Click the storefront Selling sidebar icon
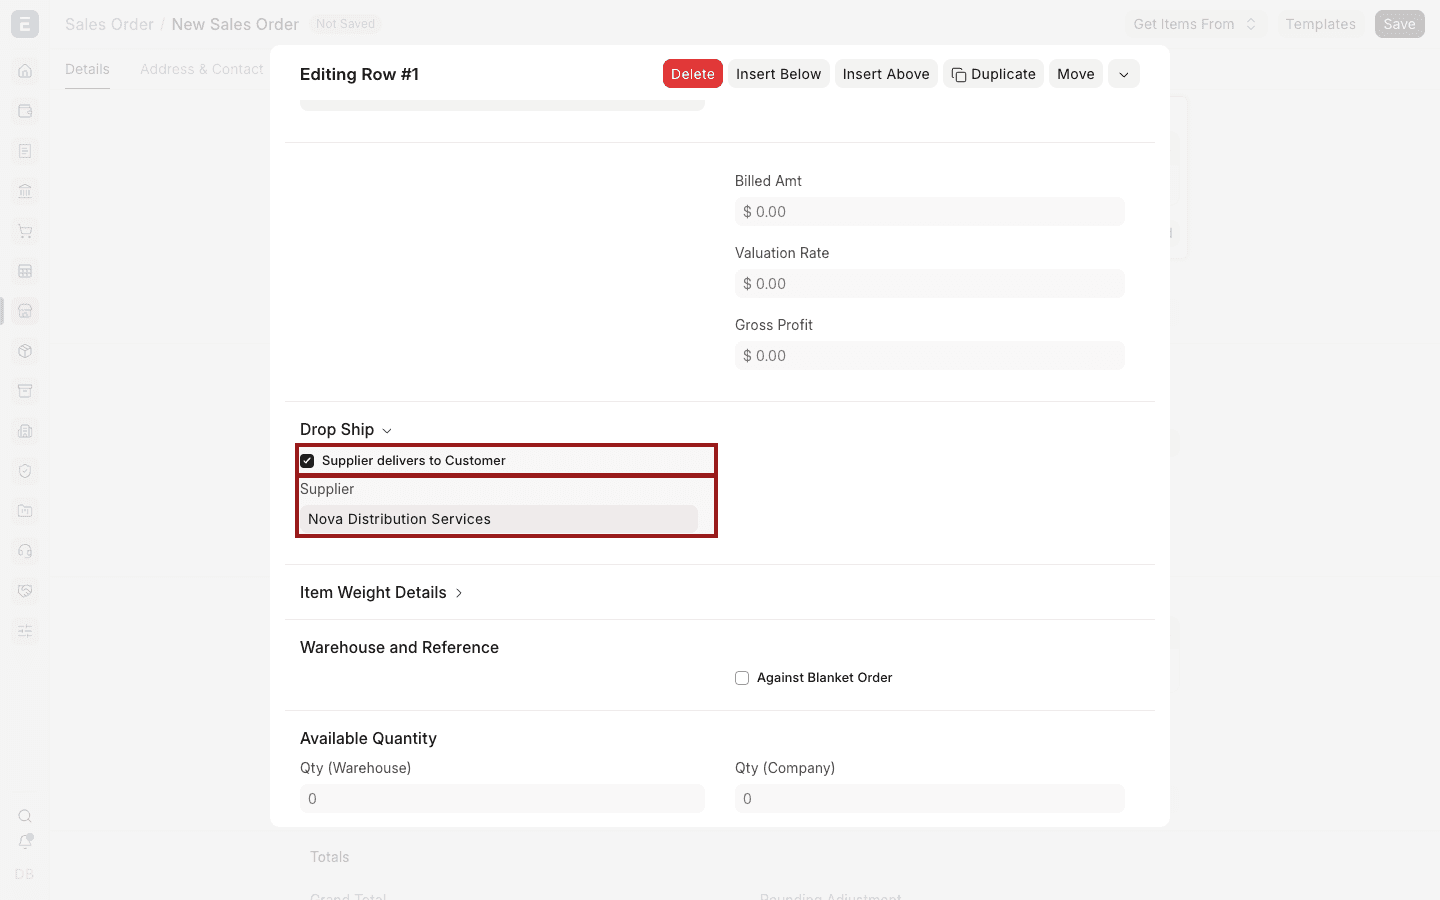This screenshot has height=900, width=1440. pyautogui.click(x=25, y=311)
